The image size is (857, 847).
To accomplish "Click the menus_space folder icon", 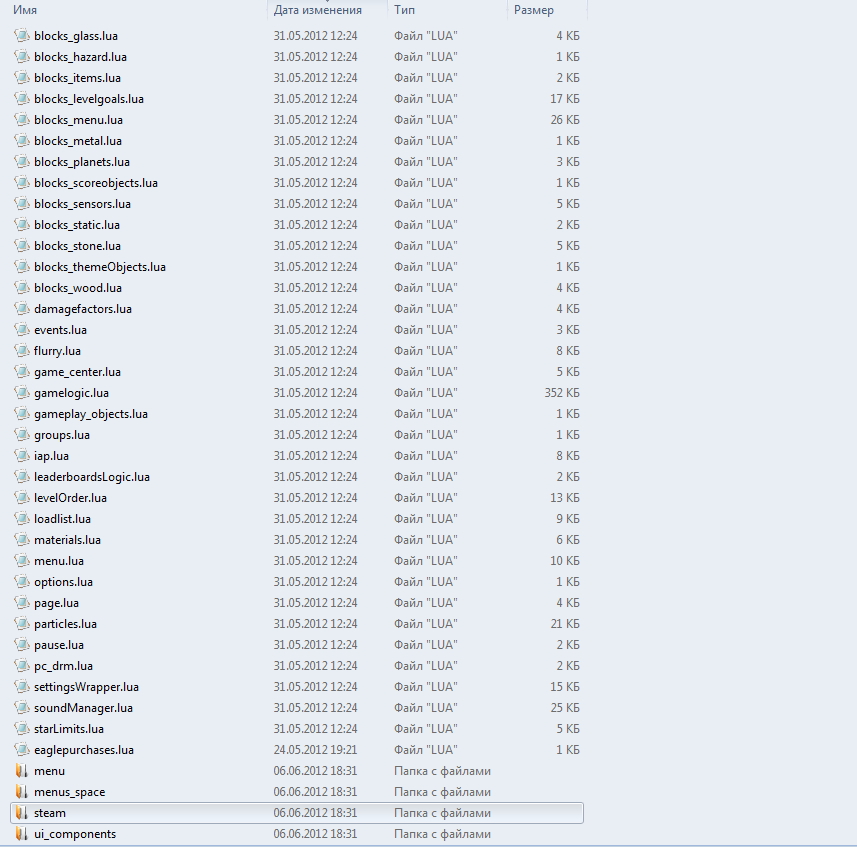I will 21,791.
